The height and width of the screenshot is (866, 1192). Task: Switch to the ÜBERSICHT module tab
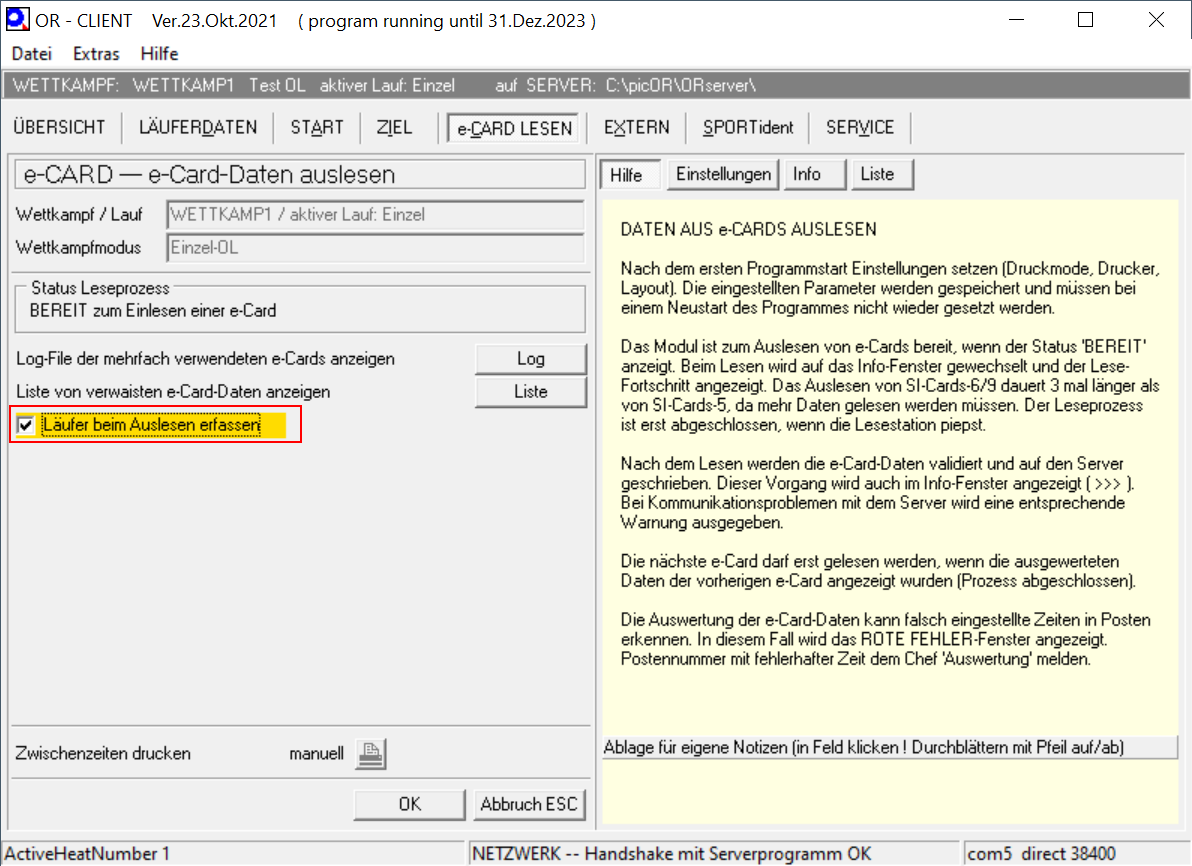click(x=59, y=127)
